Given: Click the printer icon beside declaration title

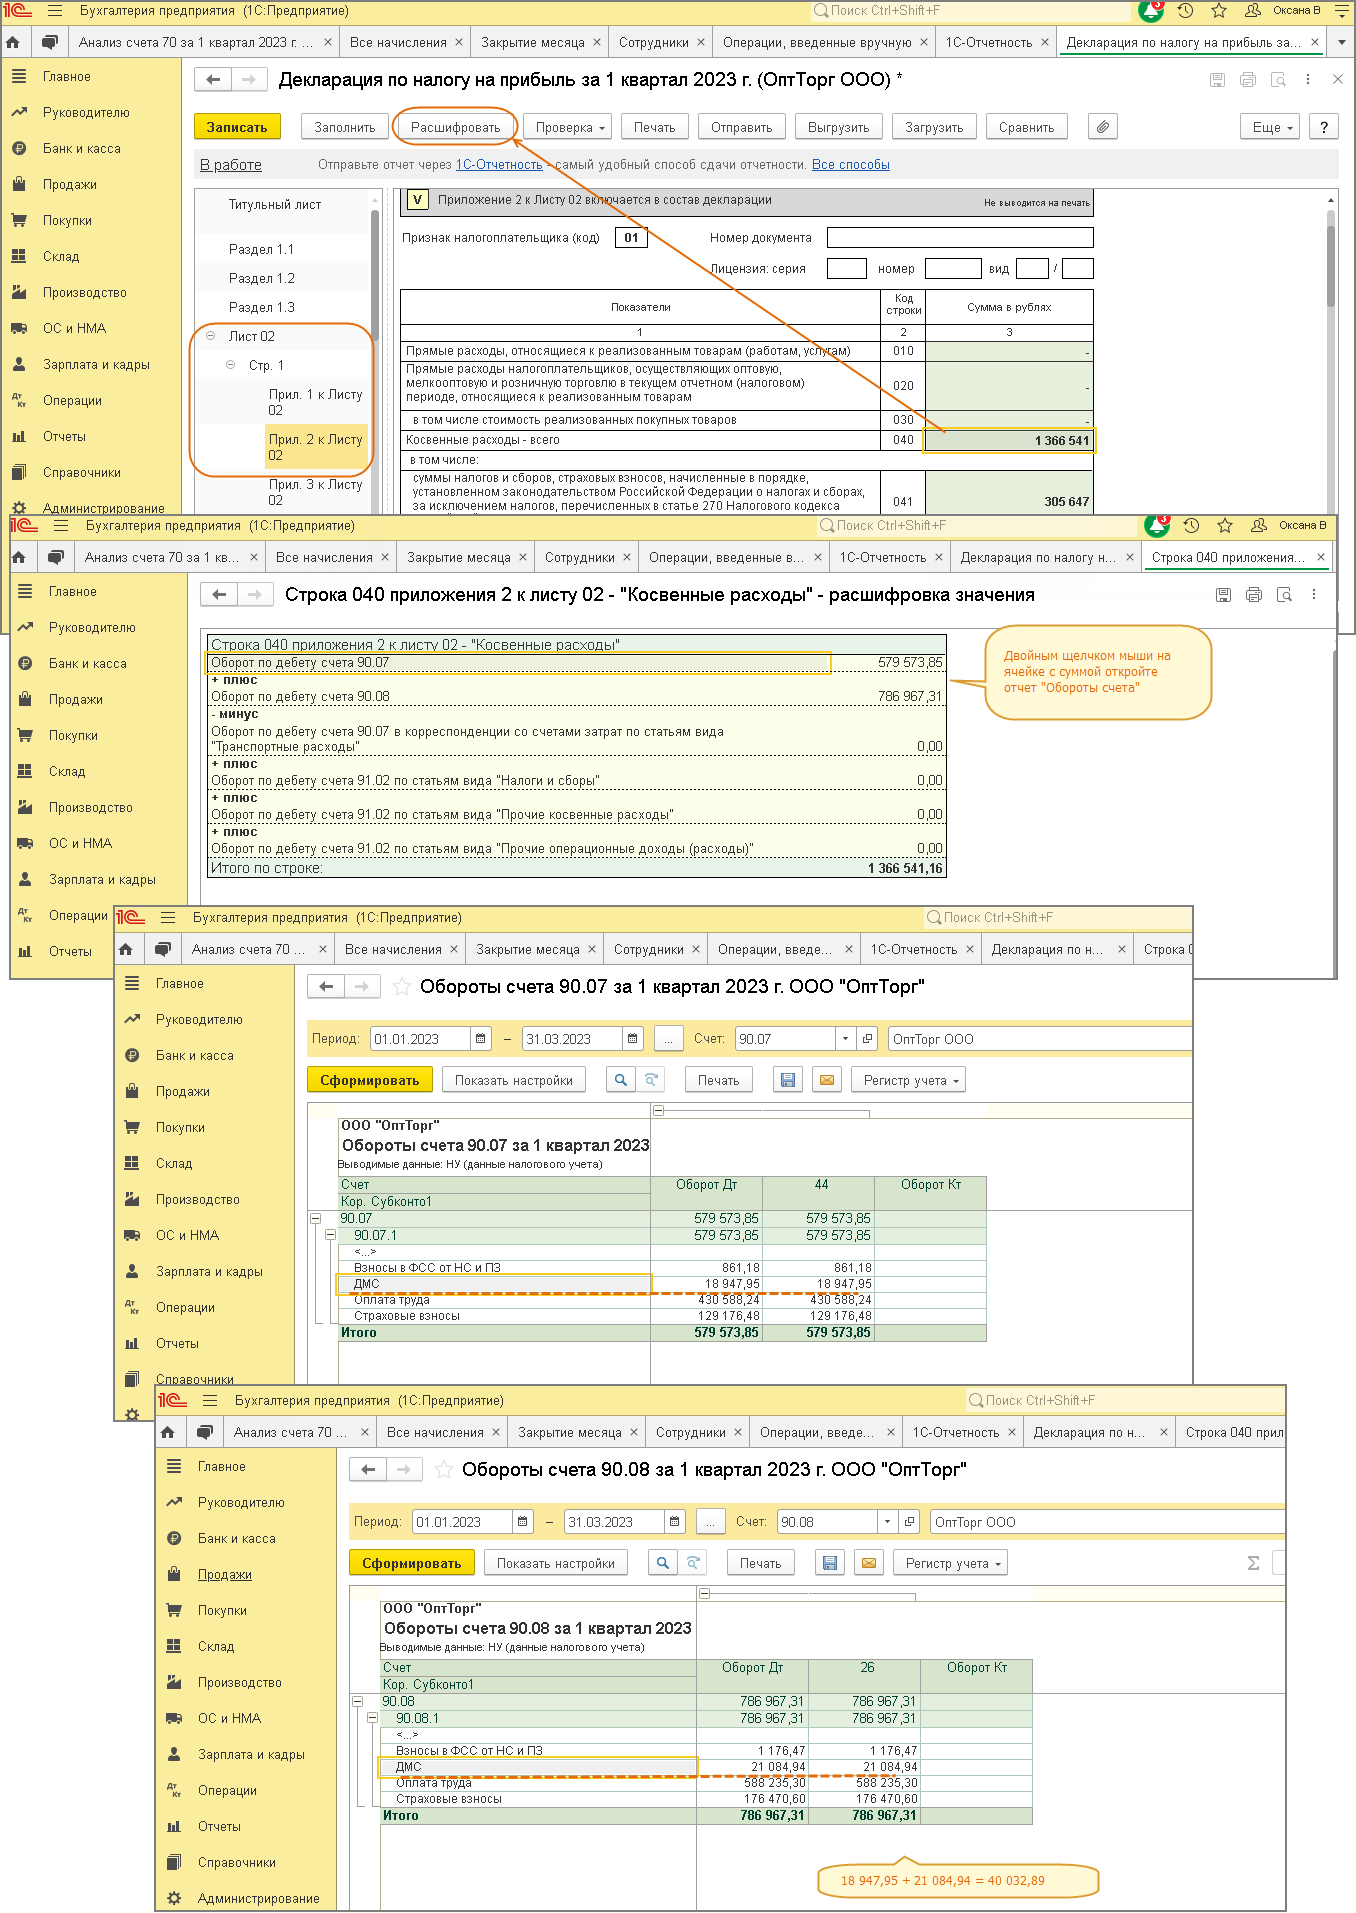Looking at the screenshot, I should pyautogui.click(x=1247, y=80).
